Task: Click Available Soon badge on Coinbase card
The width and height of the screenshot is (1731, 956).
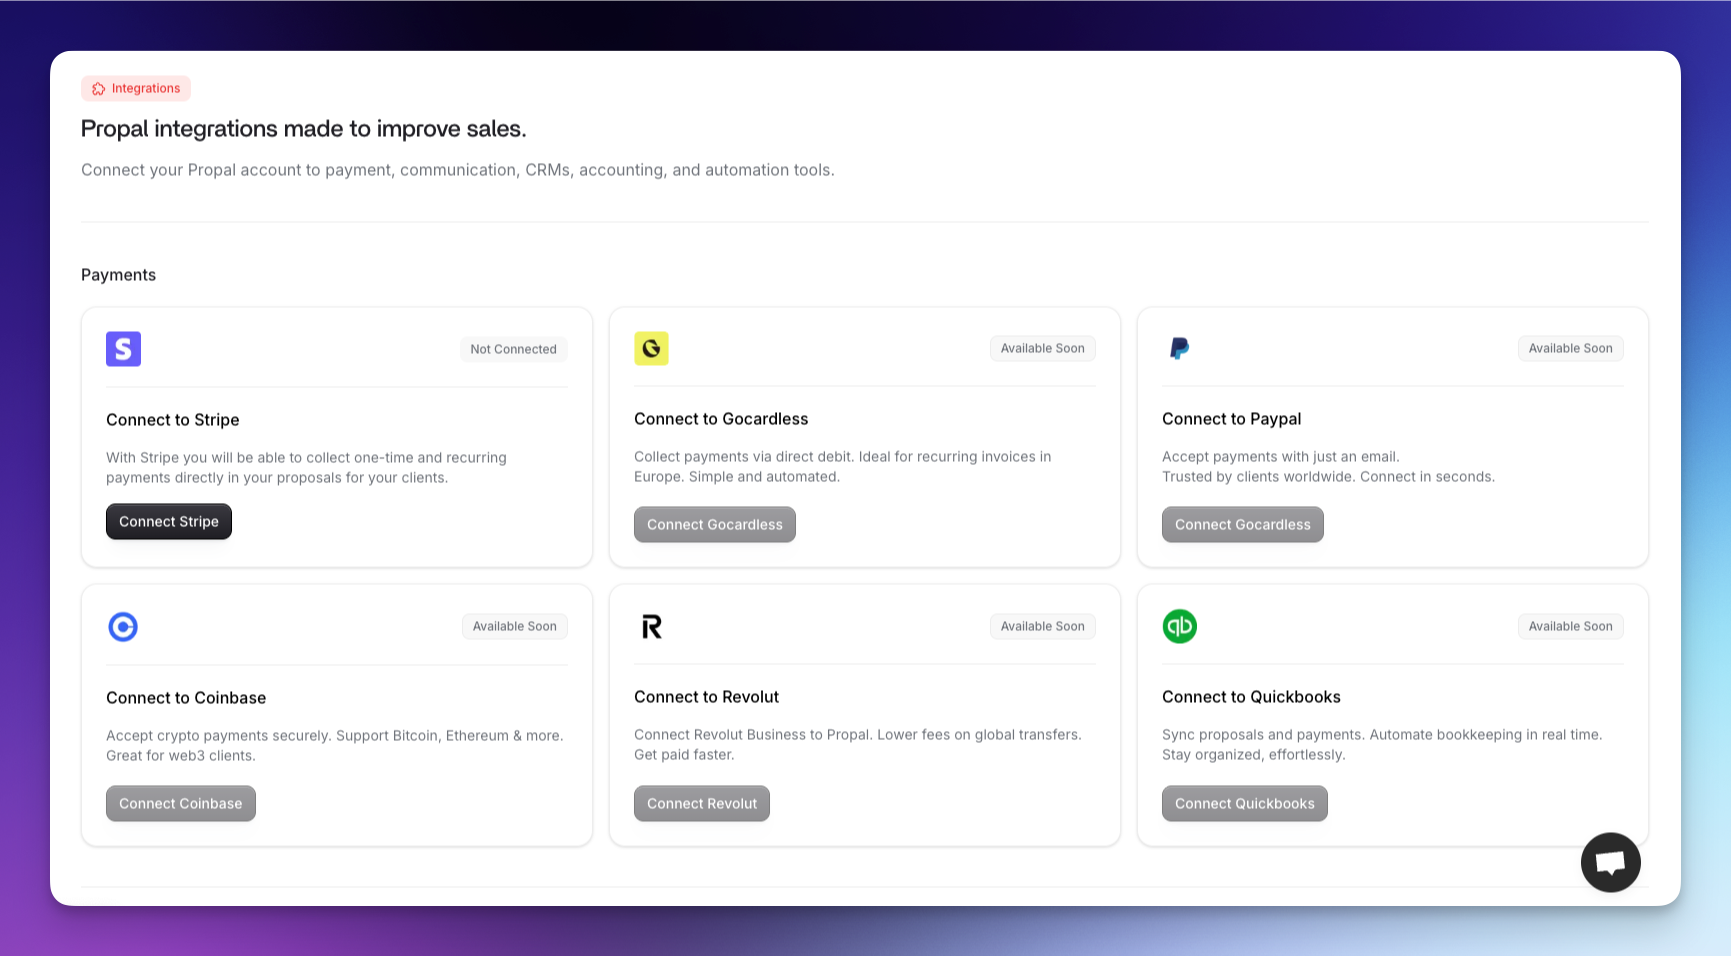Action: (x=514, y=626)
